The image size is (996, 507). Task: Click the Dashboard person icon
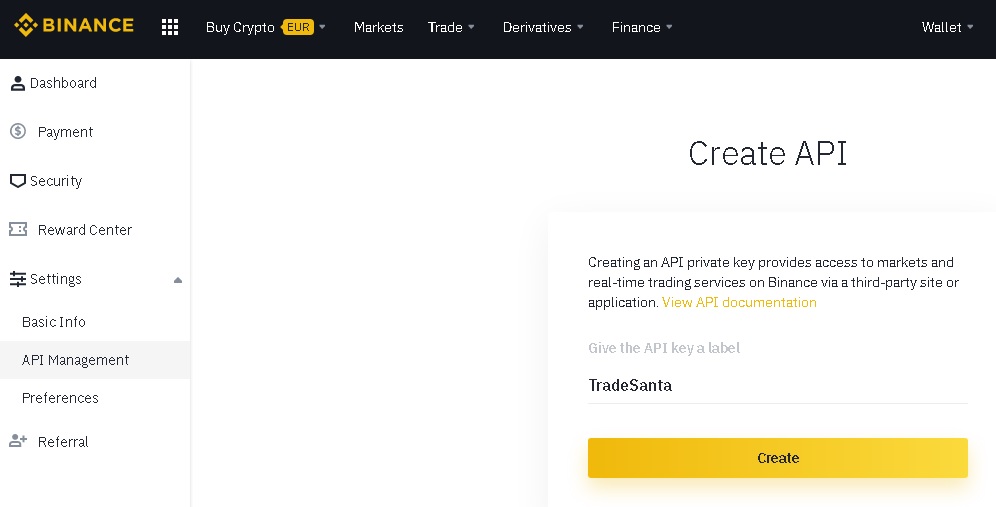tap(18, 83)
